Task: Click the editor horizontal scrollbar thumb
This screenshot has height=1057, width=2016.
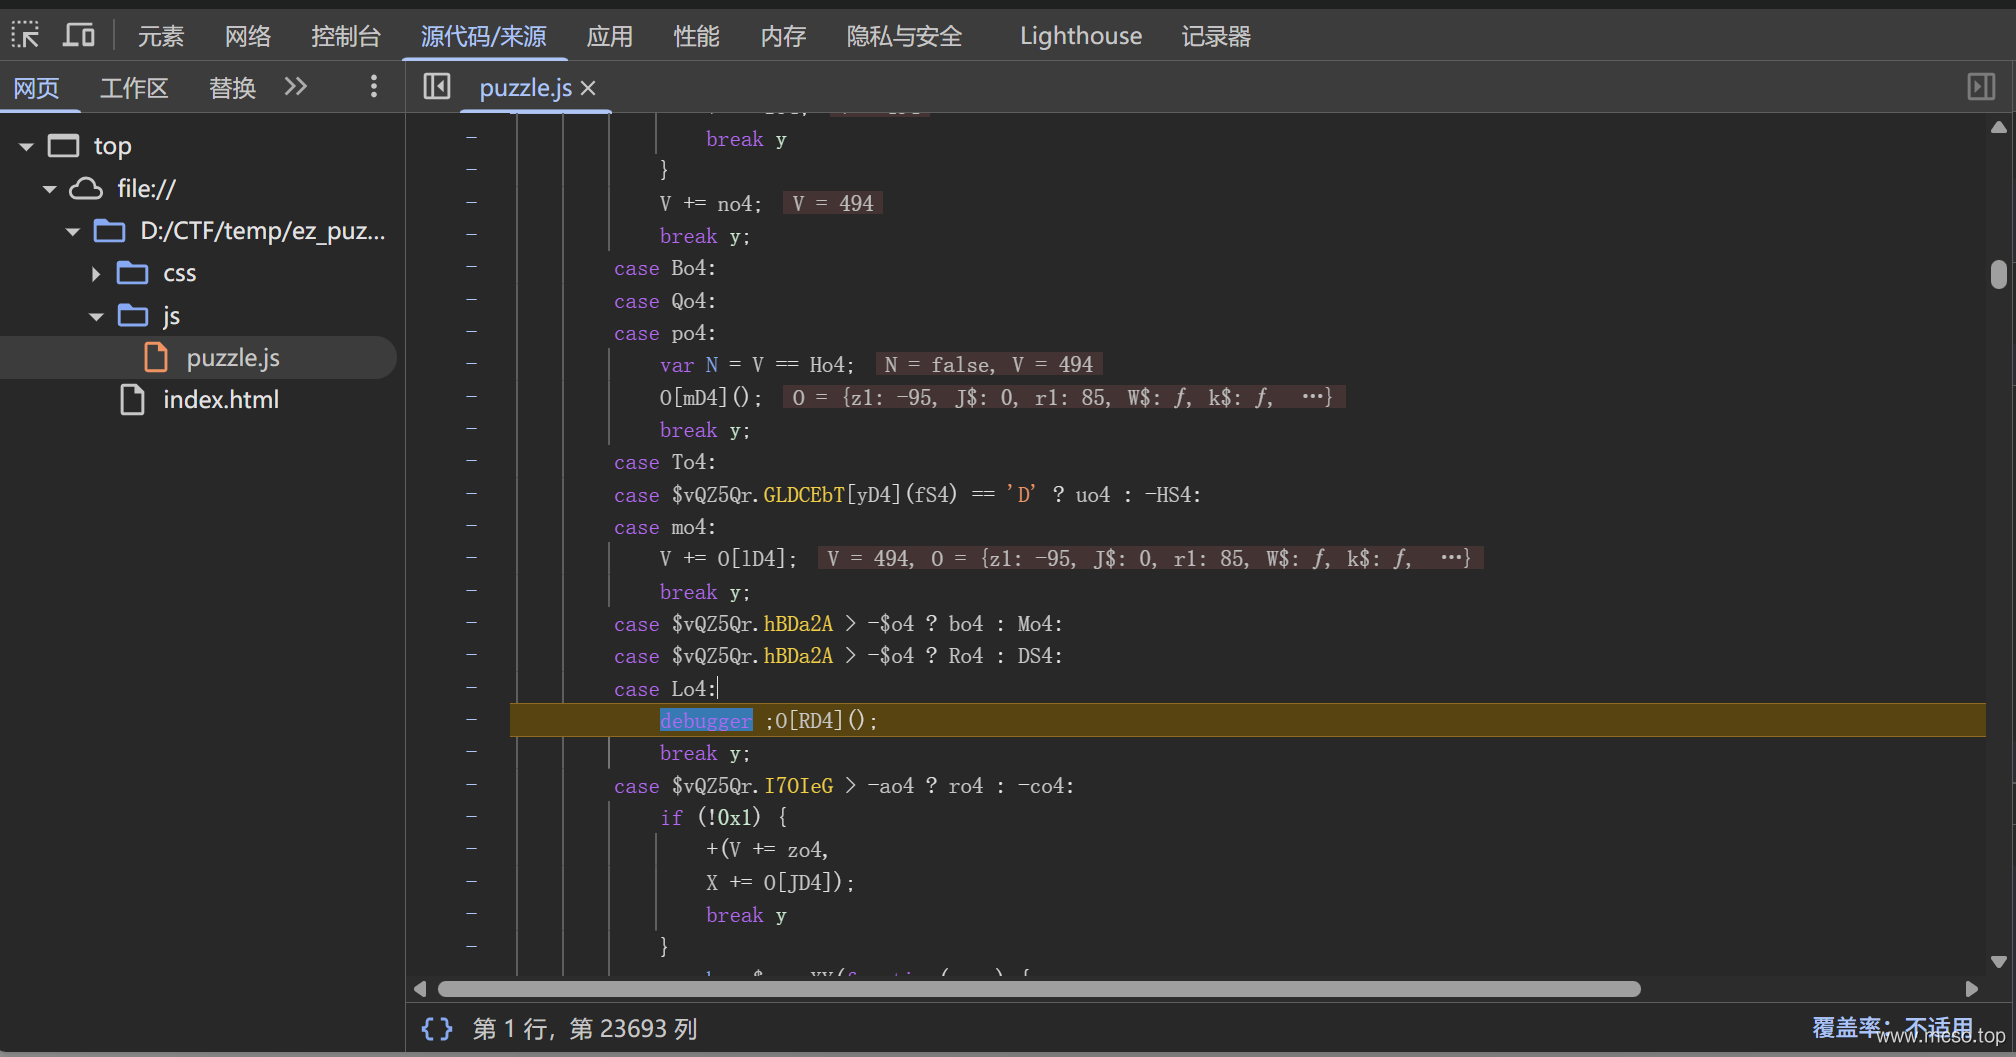Action: coord(1039,989)
